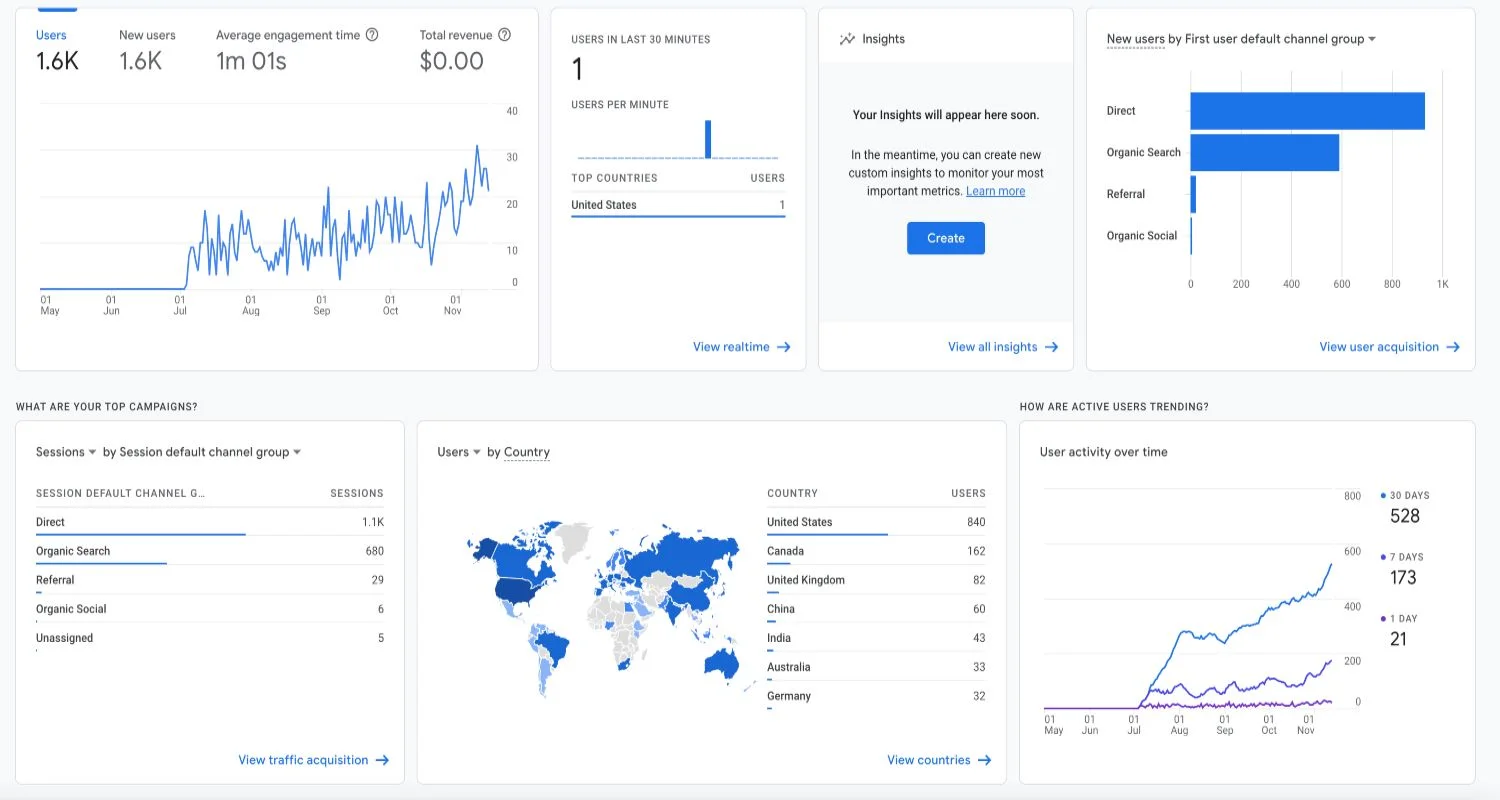Screen dimensions: 1500x800
Task: Click the Insights sparkline icon
Action: pos(847,39)
